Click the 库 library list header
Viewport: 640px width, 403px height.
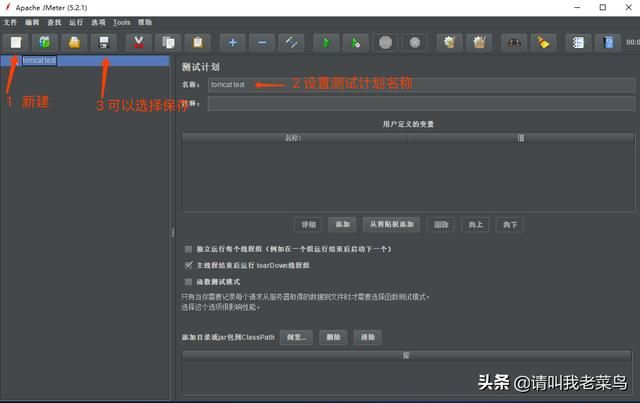[407, 356]
